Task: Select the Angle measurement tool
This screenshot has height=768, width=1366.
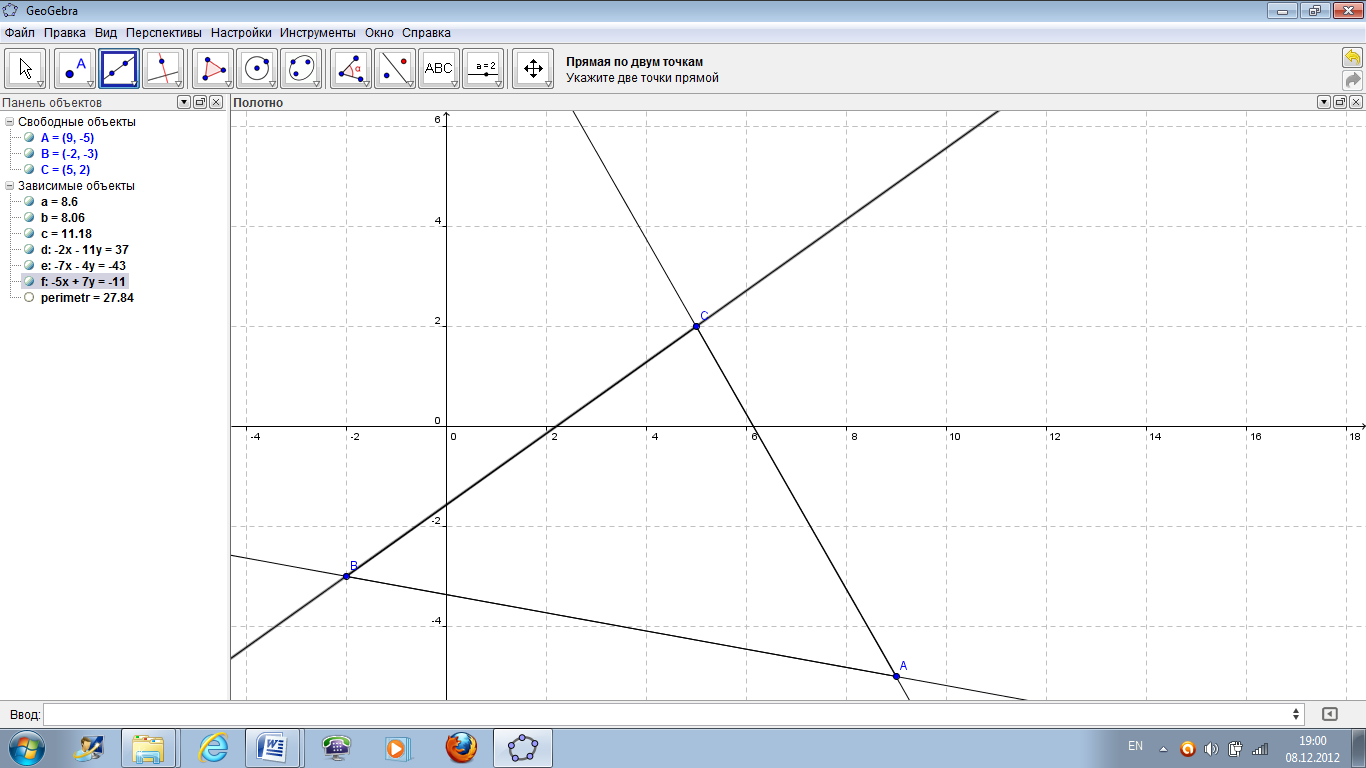Action: 351,68
